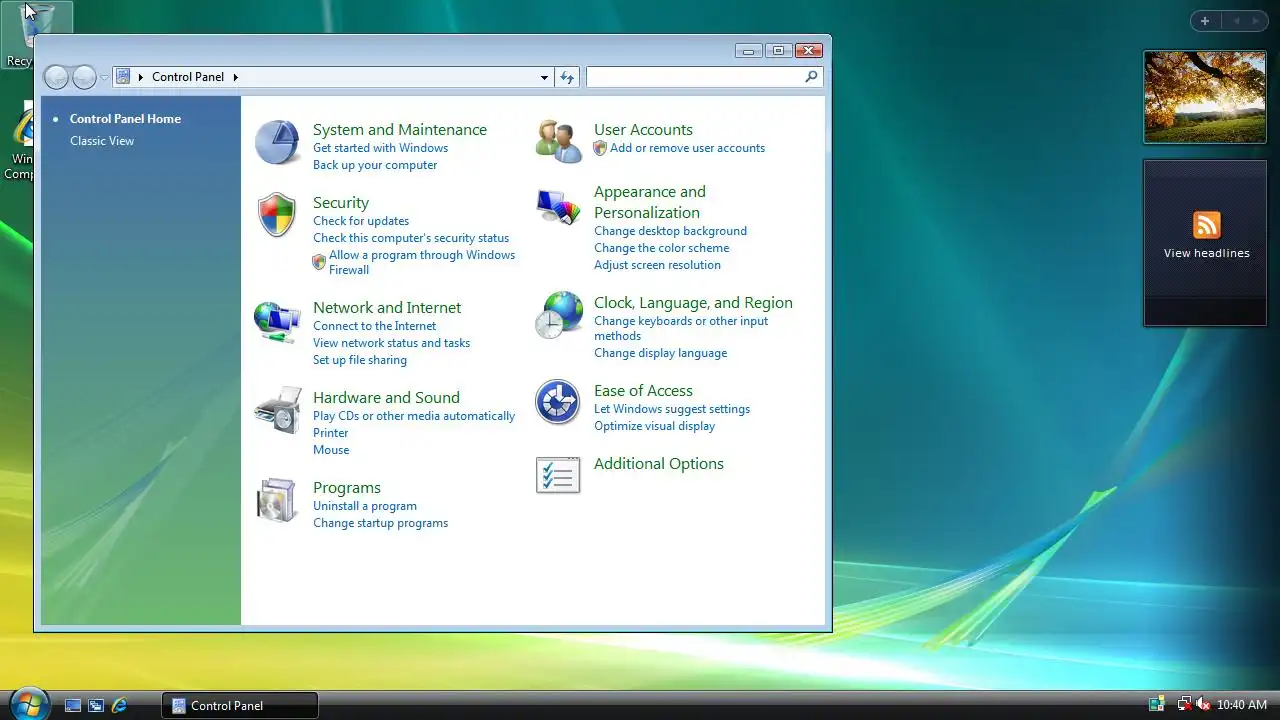Click the Back navigation arrow button
The image size is (1280, 720).
coord(57,77)
